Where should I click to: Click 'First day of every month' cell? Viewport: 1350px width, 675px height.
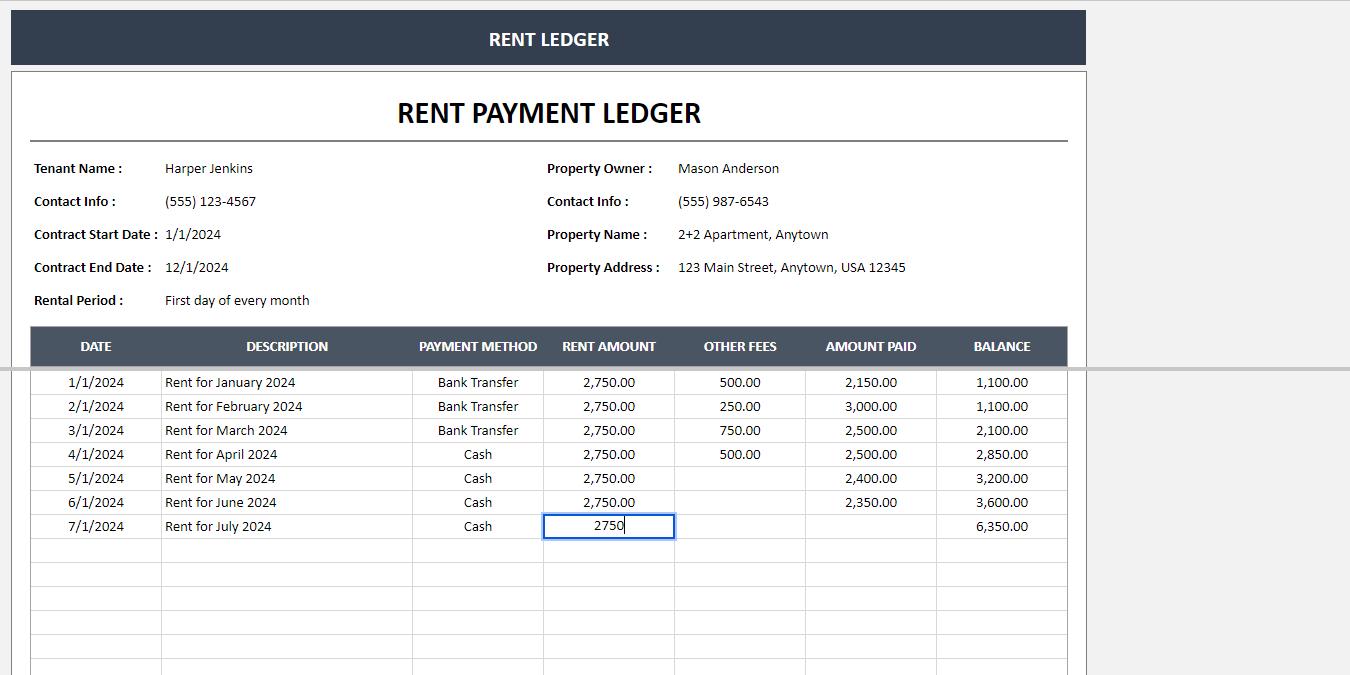[237, 300]
